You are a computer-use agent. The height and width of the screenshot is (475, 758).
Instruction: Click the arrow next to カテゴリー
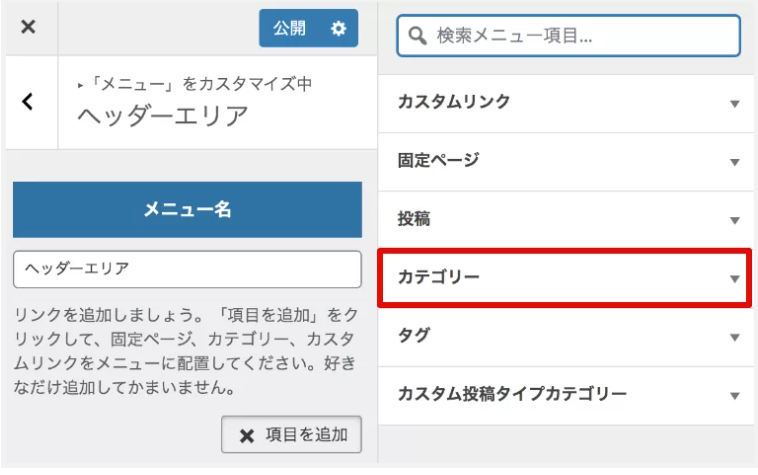pos(734,278)
